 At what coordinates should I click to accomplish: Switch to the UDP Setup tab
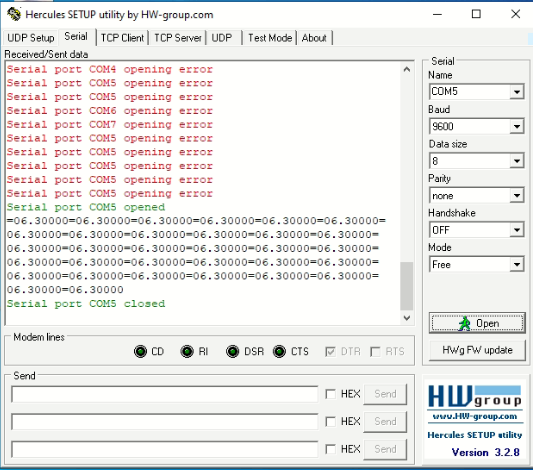click(x=31, y=38)
